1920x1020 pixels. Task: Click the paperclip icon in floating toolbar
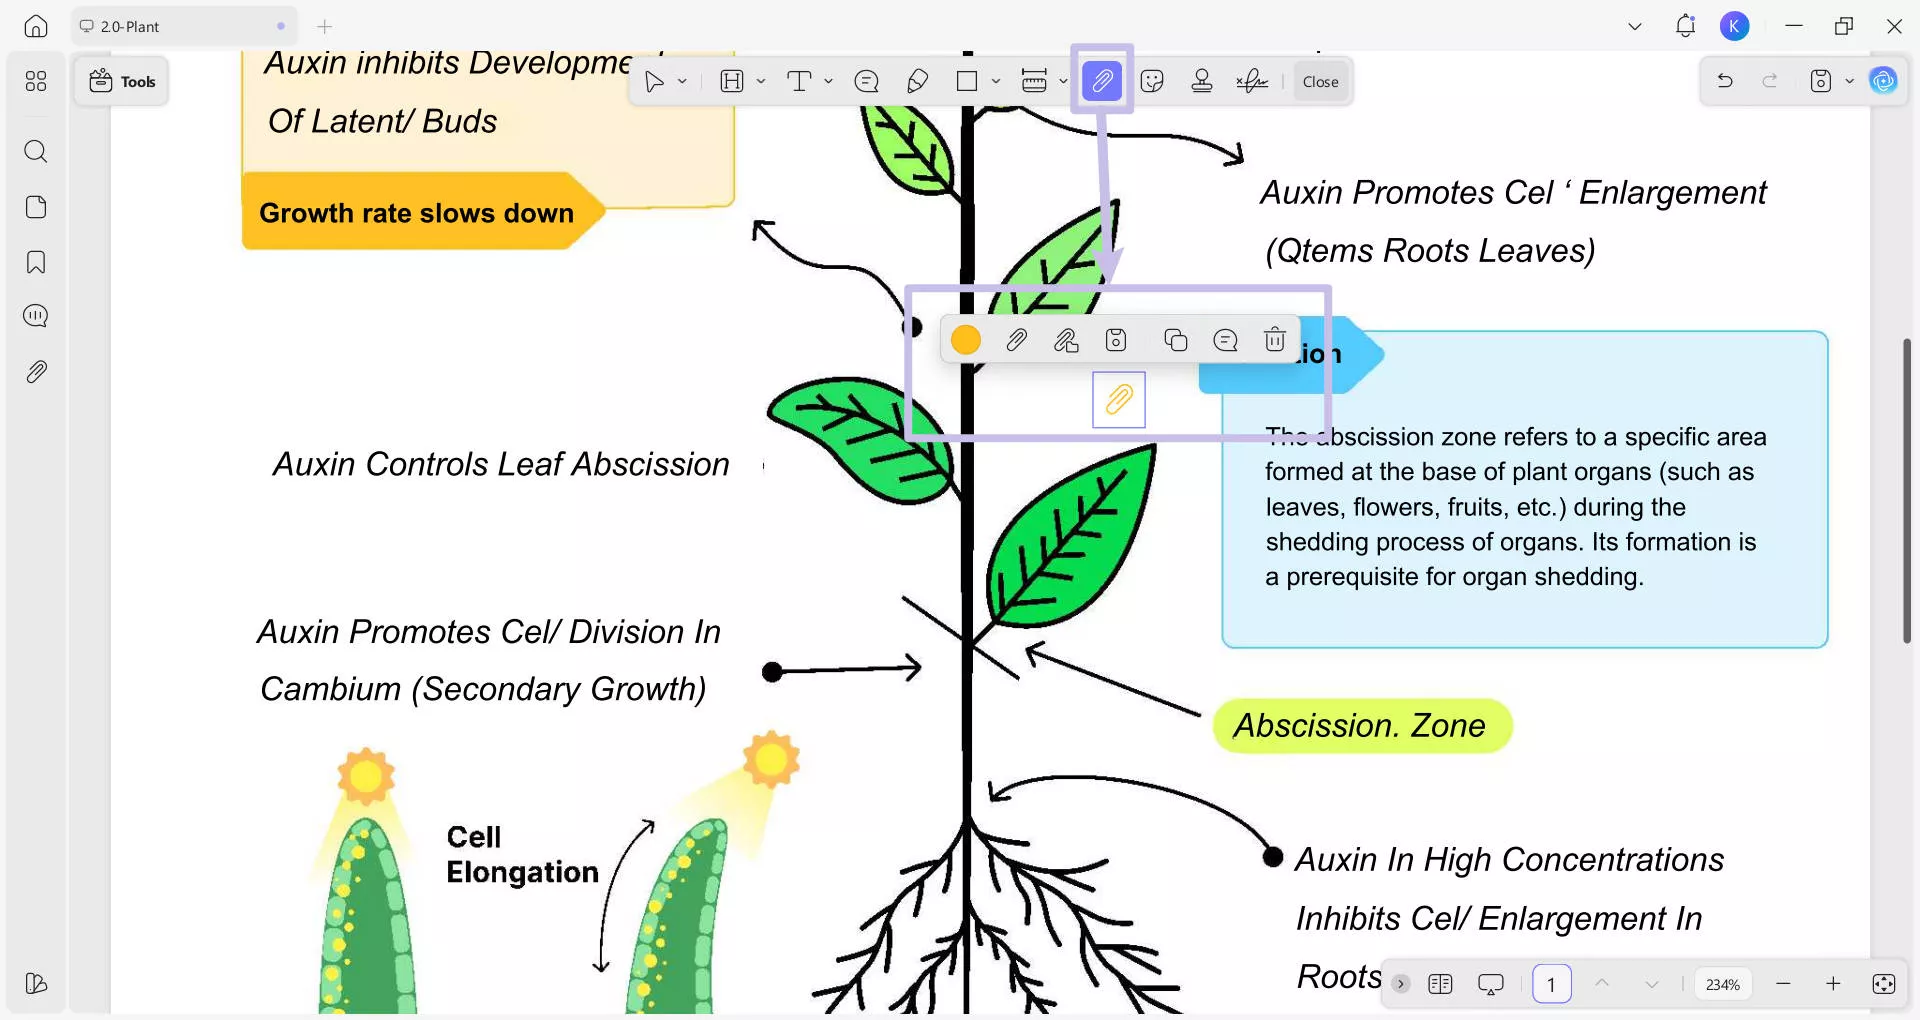pyautogui.click(x=1016, y=341)
